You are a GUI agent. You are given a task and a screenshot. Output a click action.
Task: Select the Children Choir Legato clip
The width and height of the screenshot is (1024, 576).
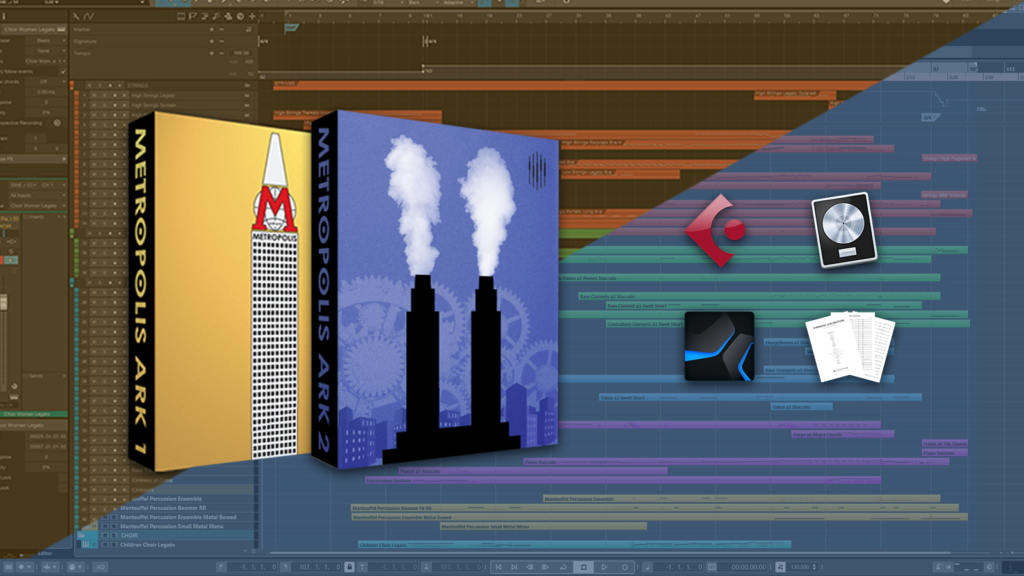click(x=575, y=545)
